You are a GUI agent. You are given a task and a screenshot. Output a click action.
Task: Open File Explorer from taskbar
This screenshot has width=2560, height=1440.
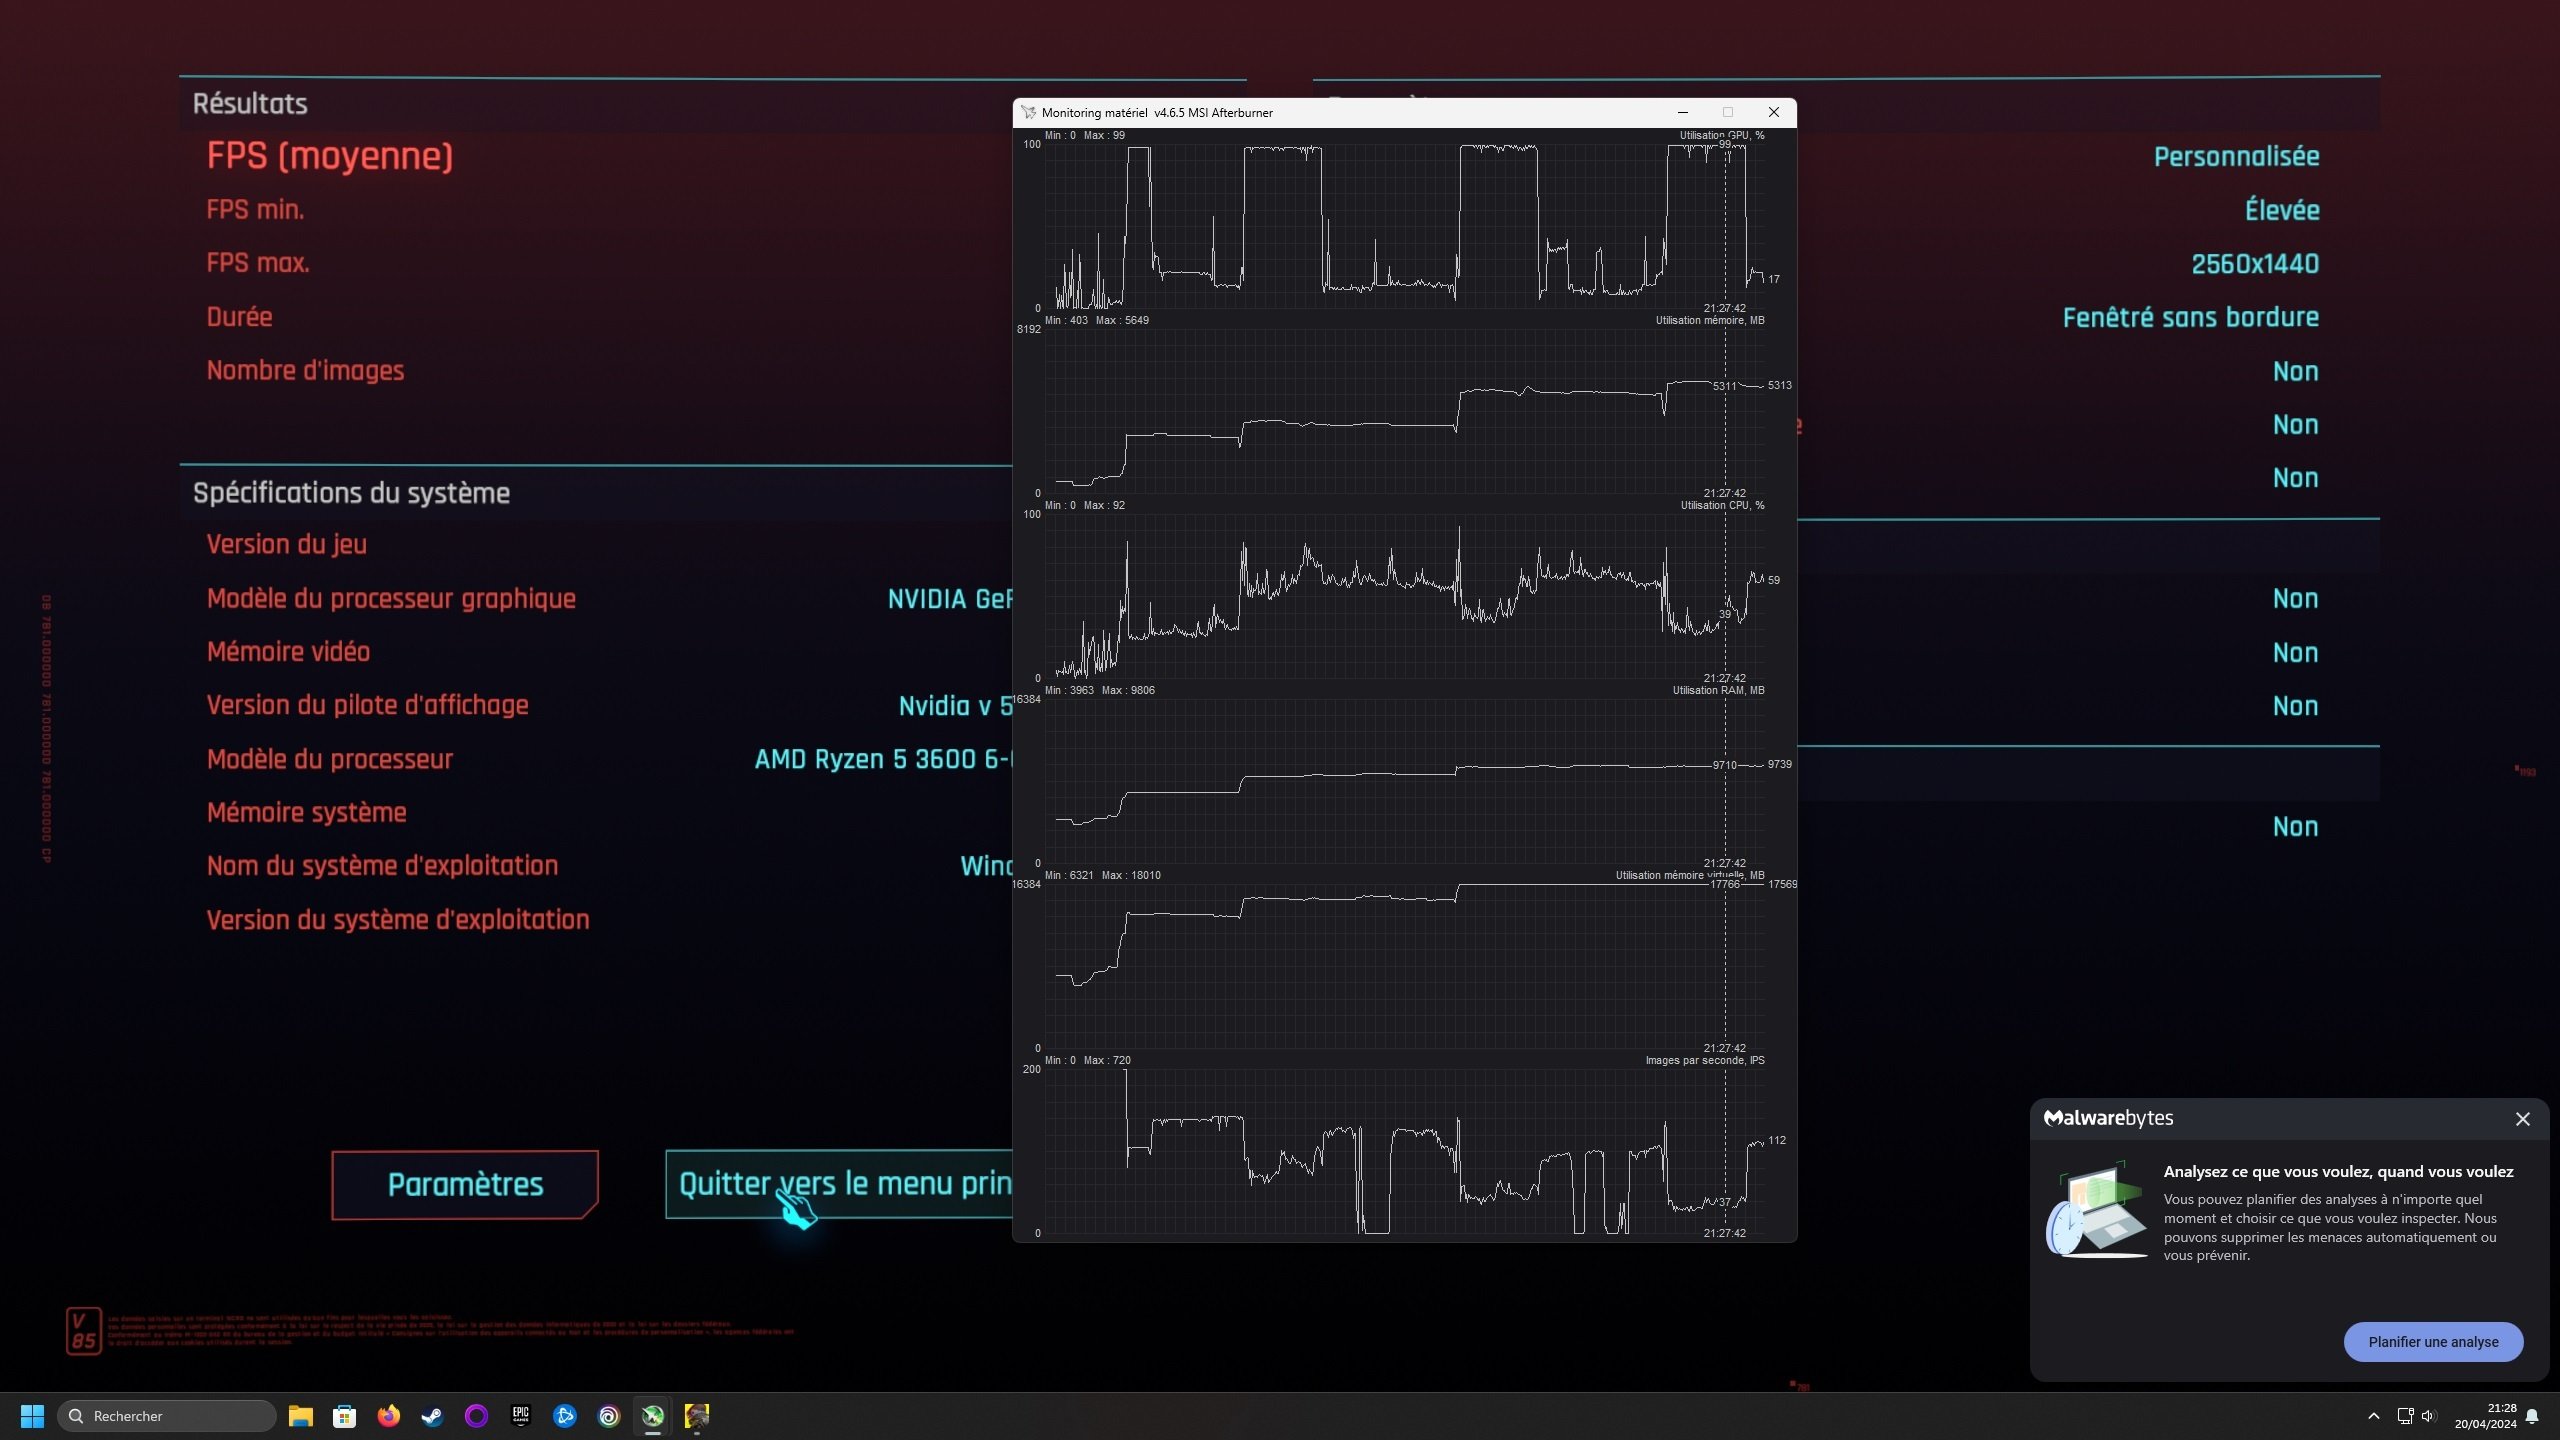tap(301, 1416)
